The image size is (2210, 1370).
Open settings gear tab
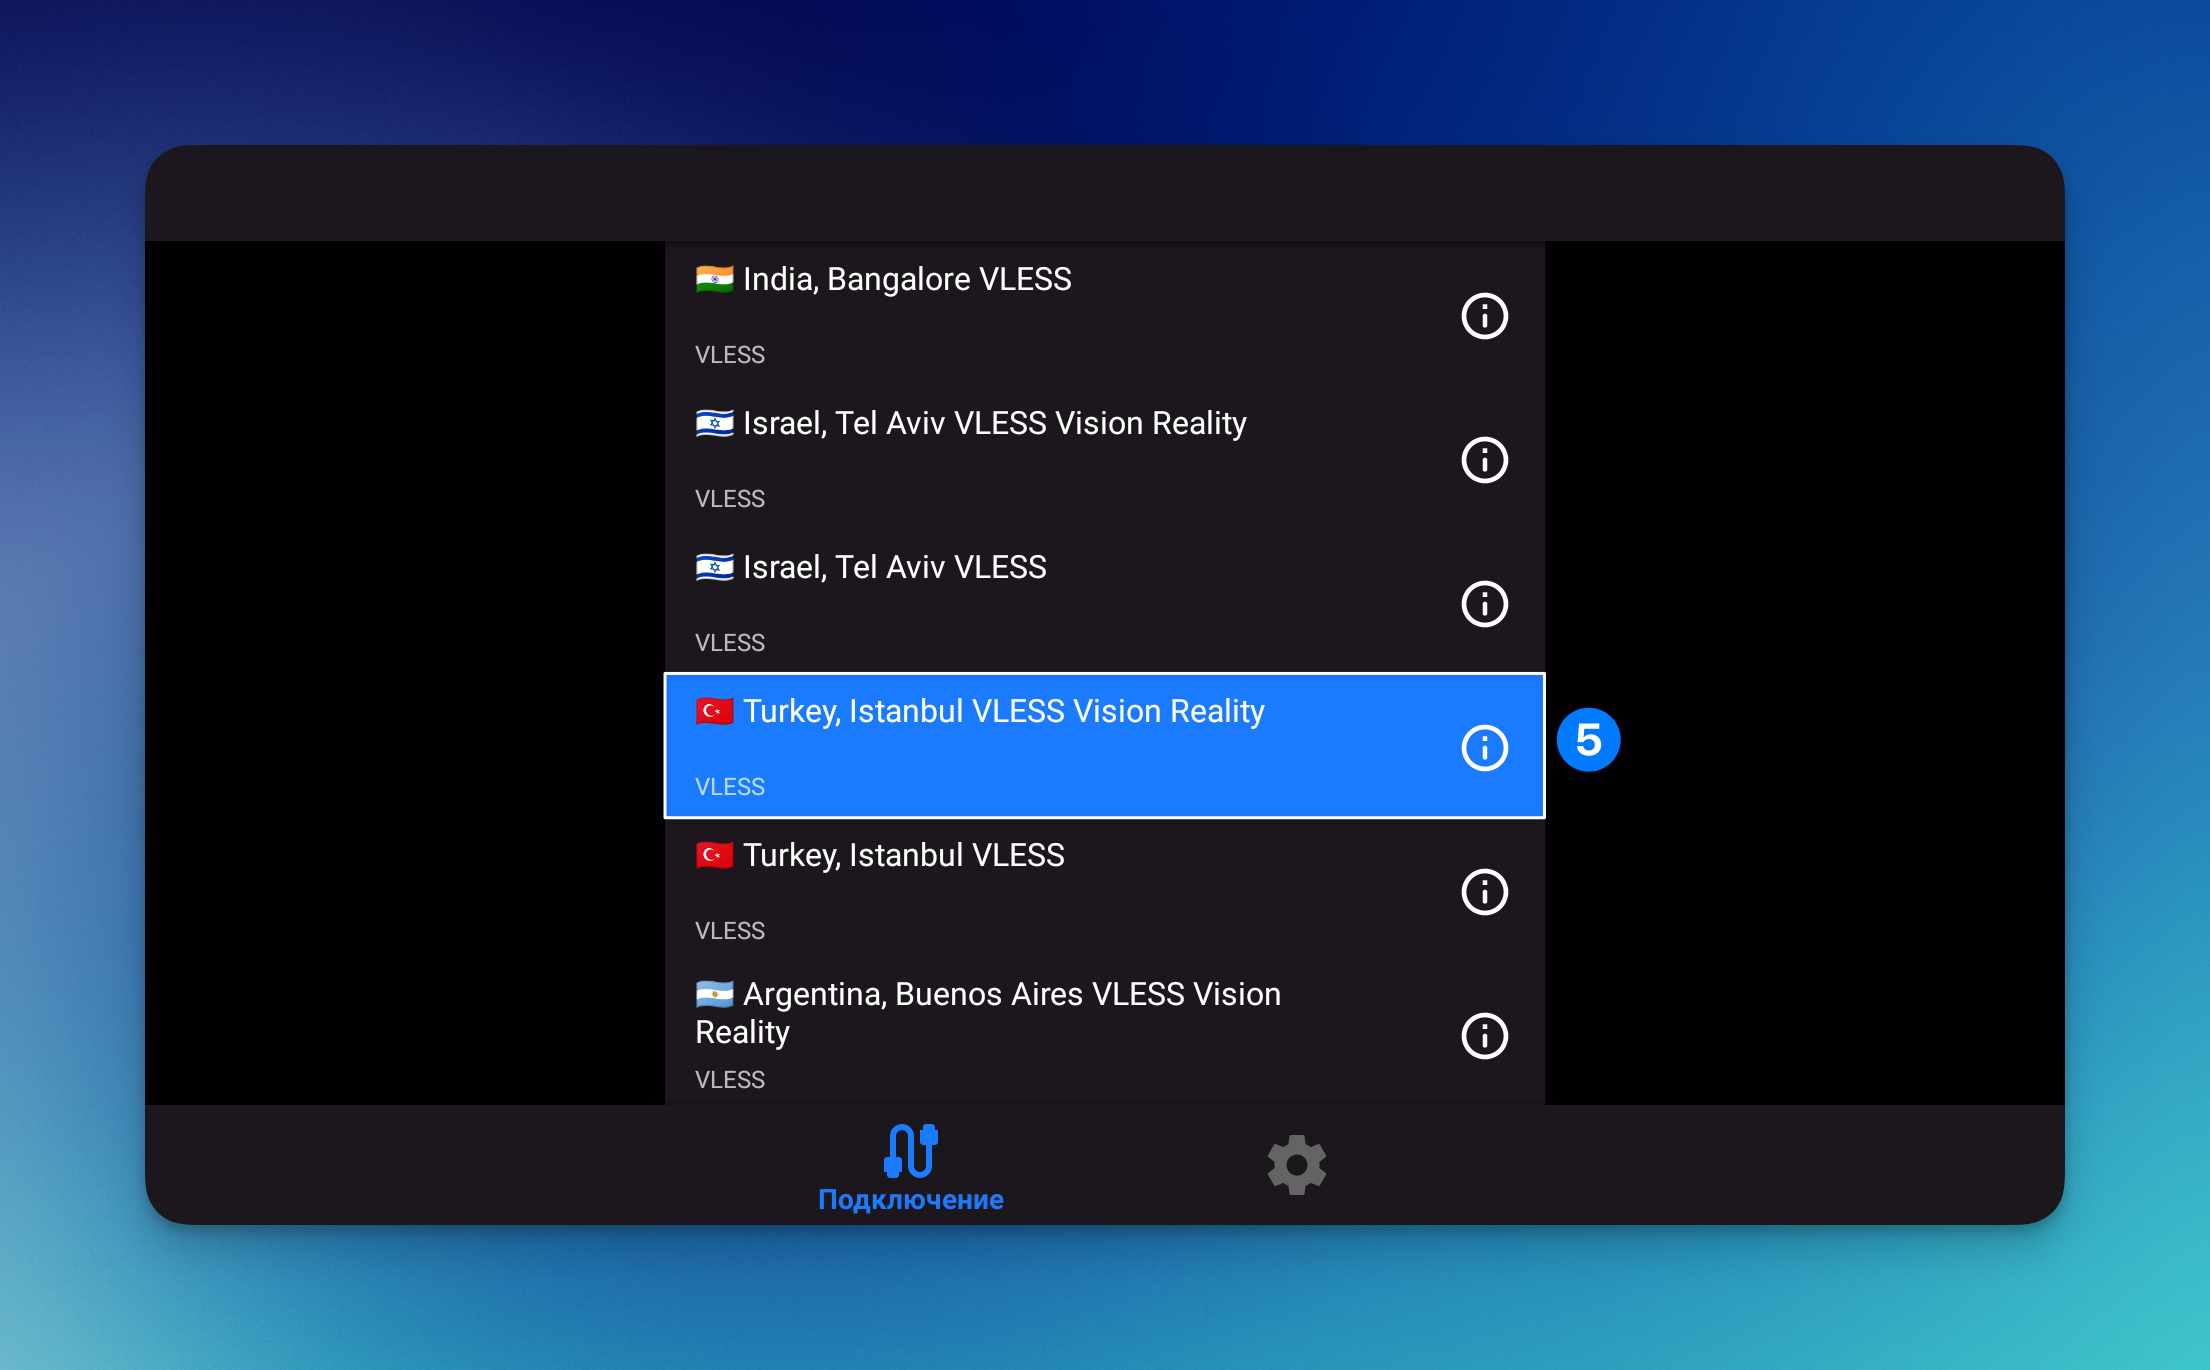pos(1296,1164)
